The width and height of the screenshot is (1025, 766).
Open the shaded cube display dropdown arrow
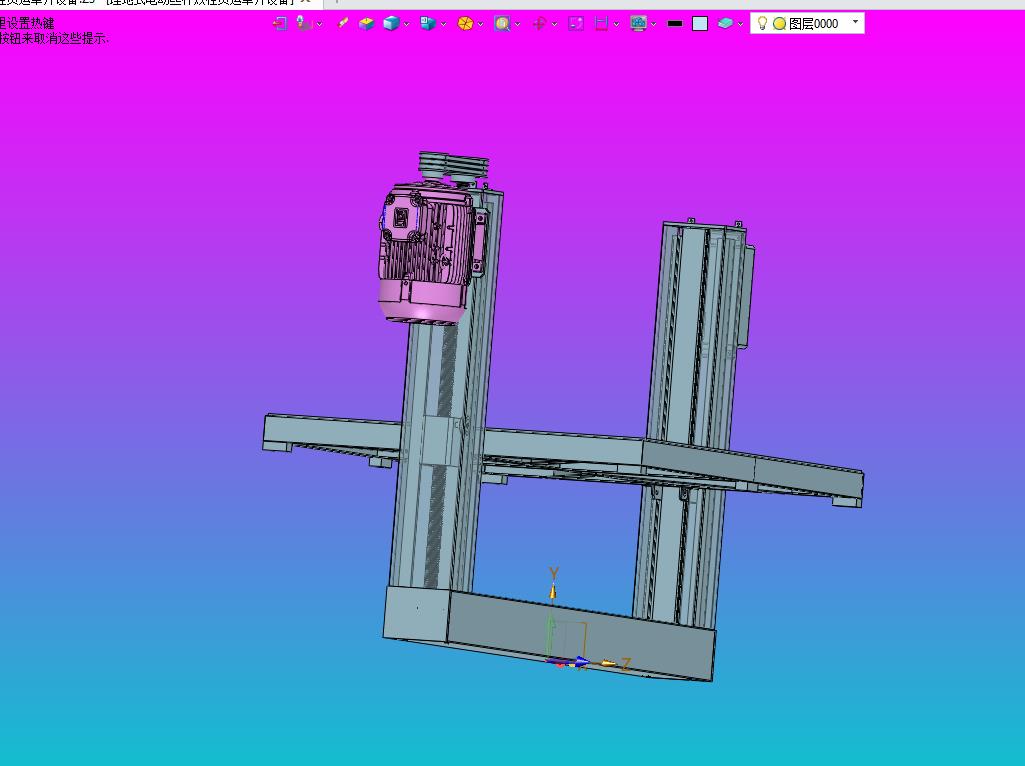click(407, 24)
